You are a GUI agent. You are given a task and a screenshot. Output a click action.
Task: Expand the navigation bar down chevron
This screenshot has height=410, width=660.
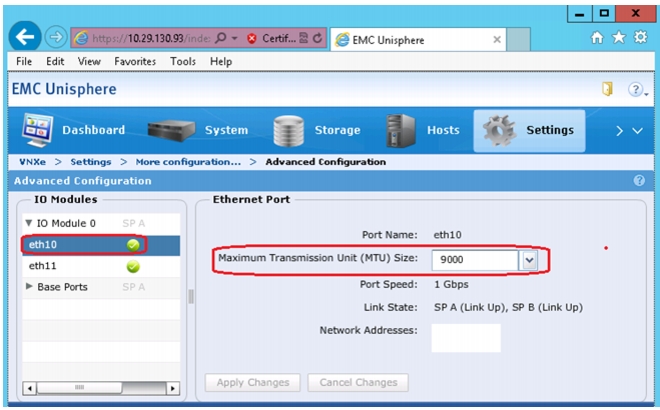pyautogui.click(x=637, y=131)
